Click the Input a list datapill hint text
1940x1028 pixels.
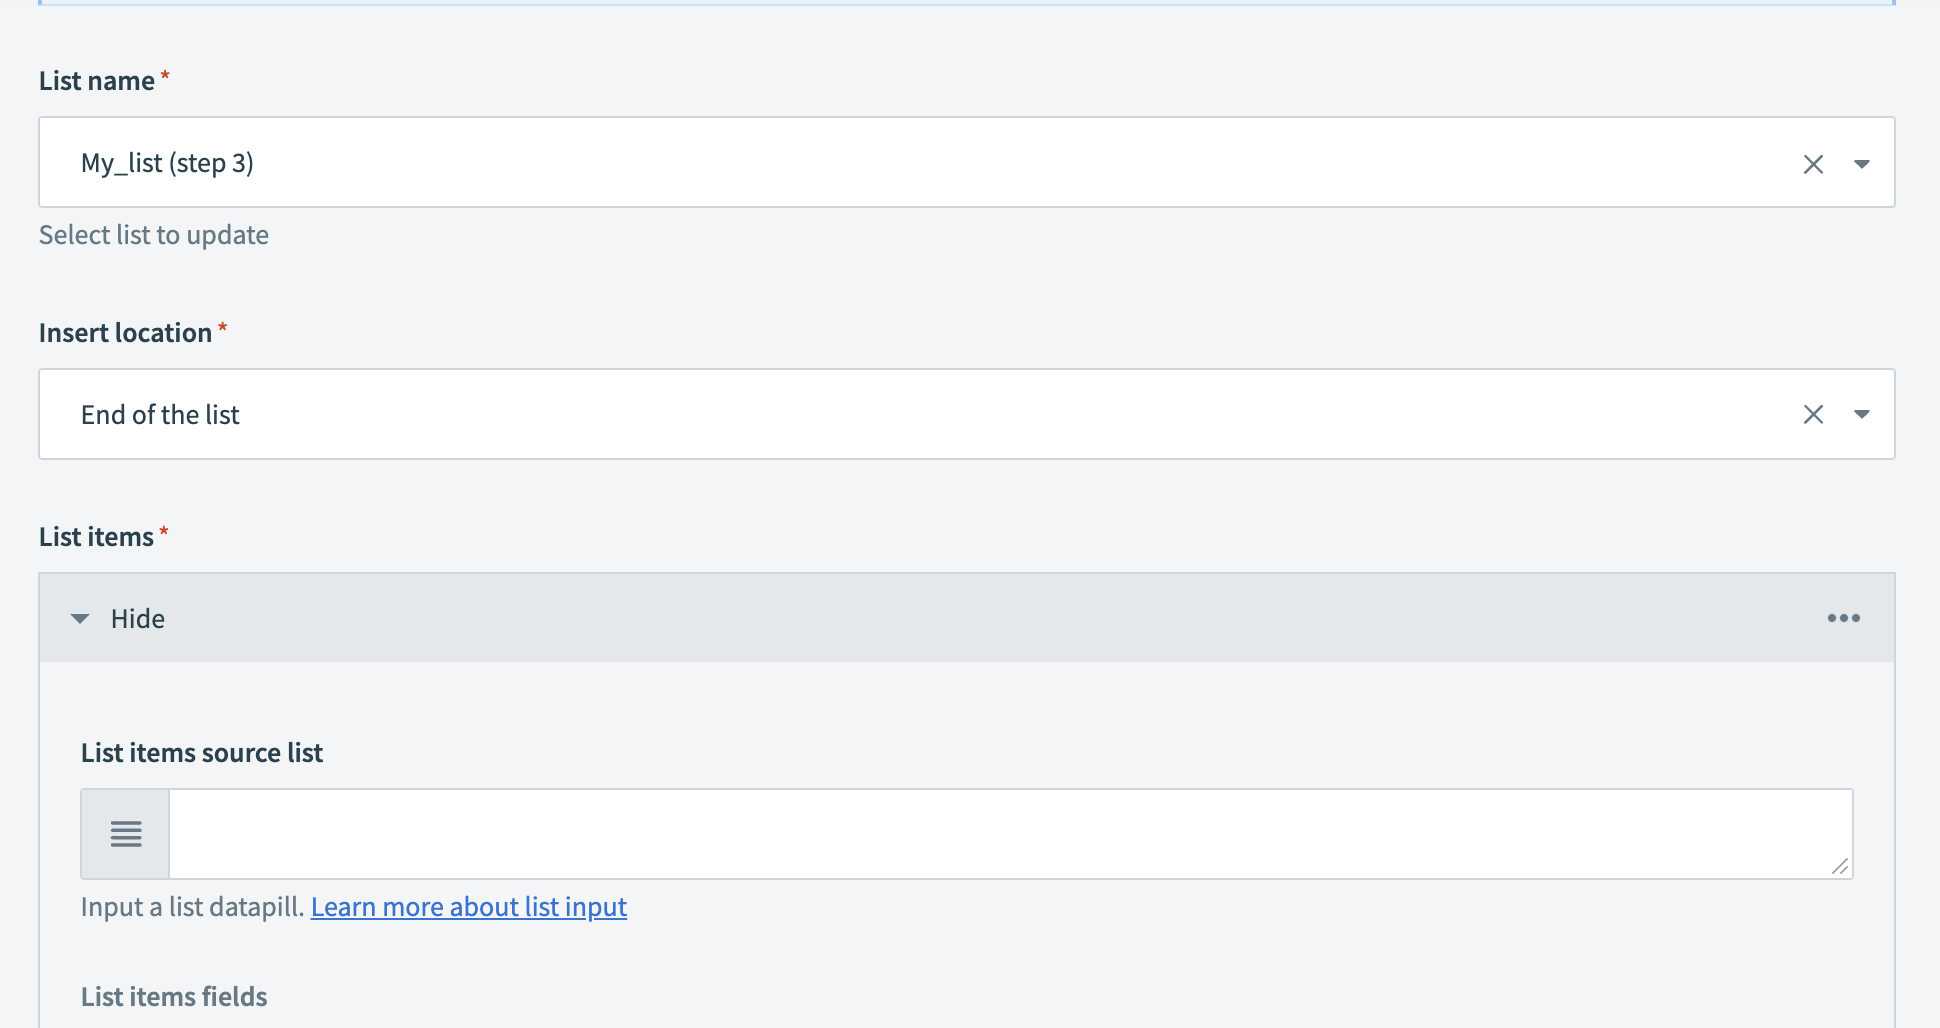pyautogui.click(x=192, y=907)
